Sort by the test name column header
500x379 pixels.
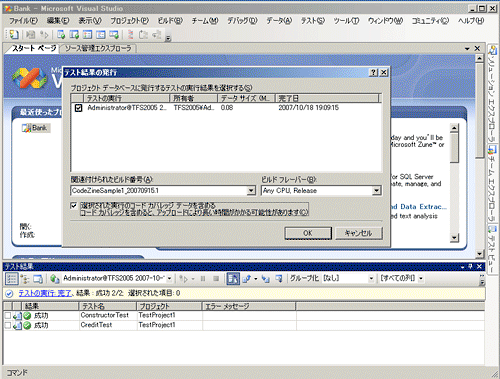point(107,306)
